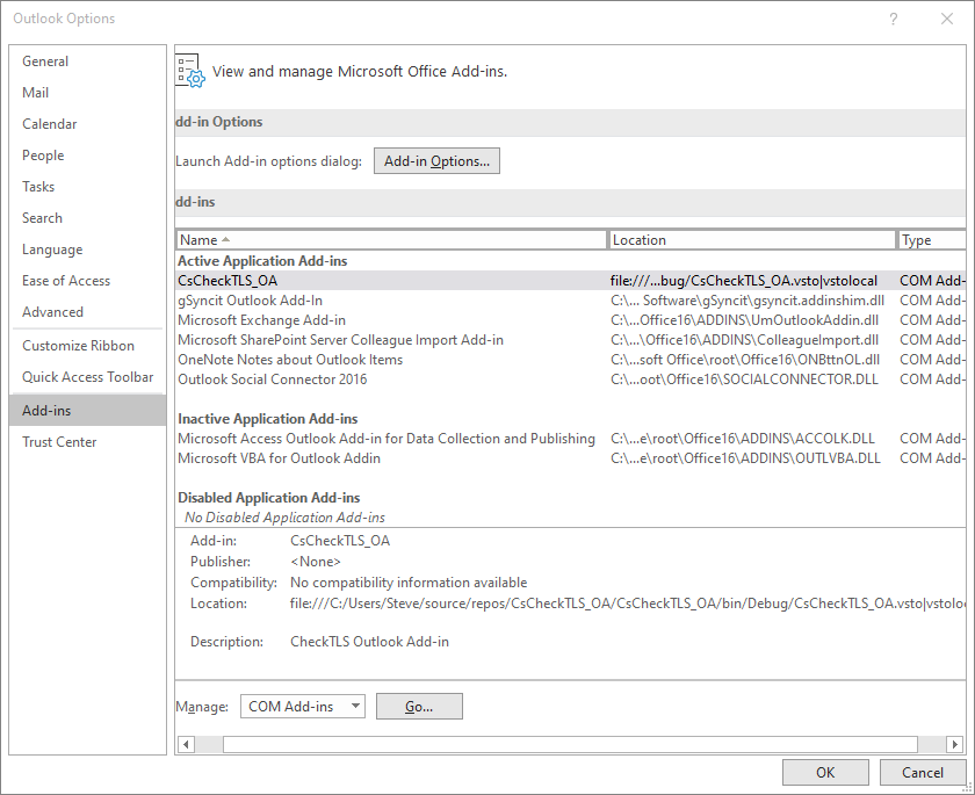Open the Trust Center section
Viewport: 975px width, 795px height.
(x=58, y=441)
